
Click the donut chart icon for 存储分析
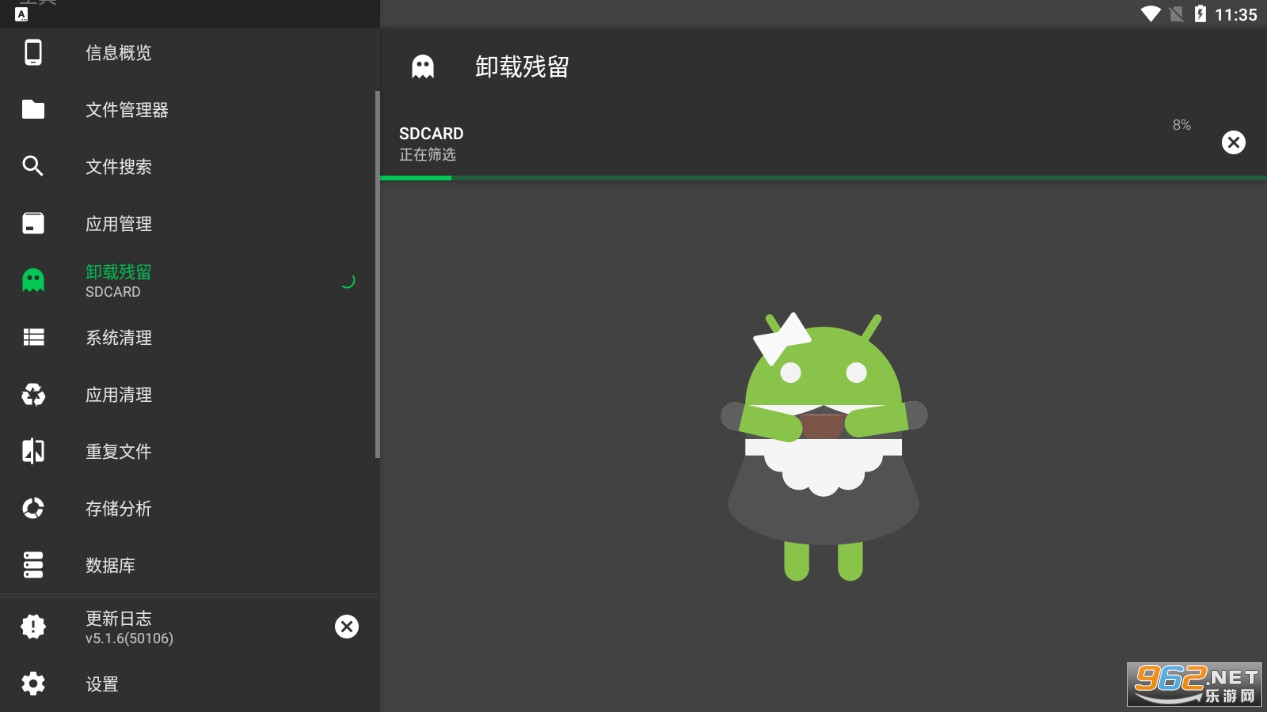[33, 508]
